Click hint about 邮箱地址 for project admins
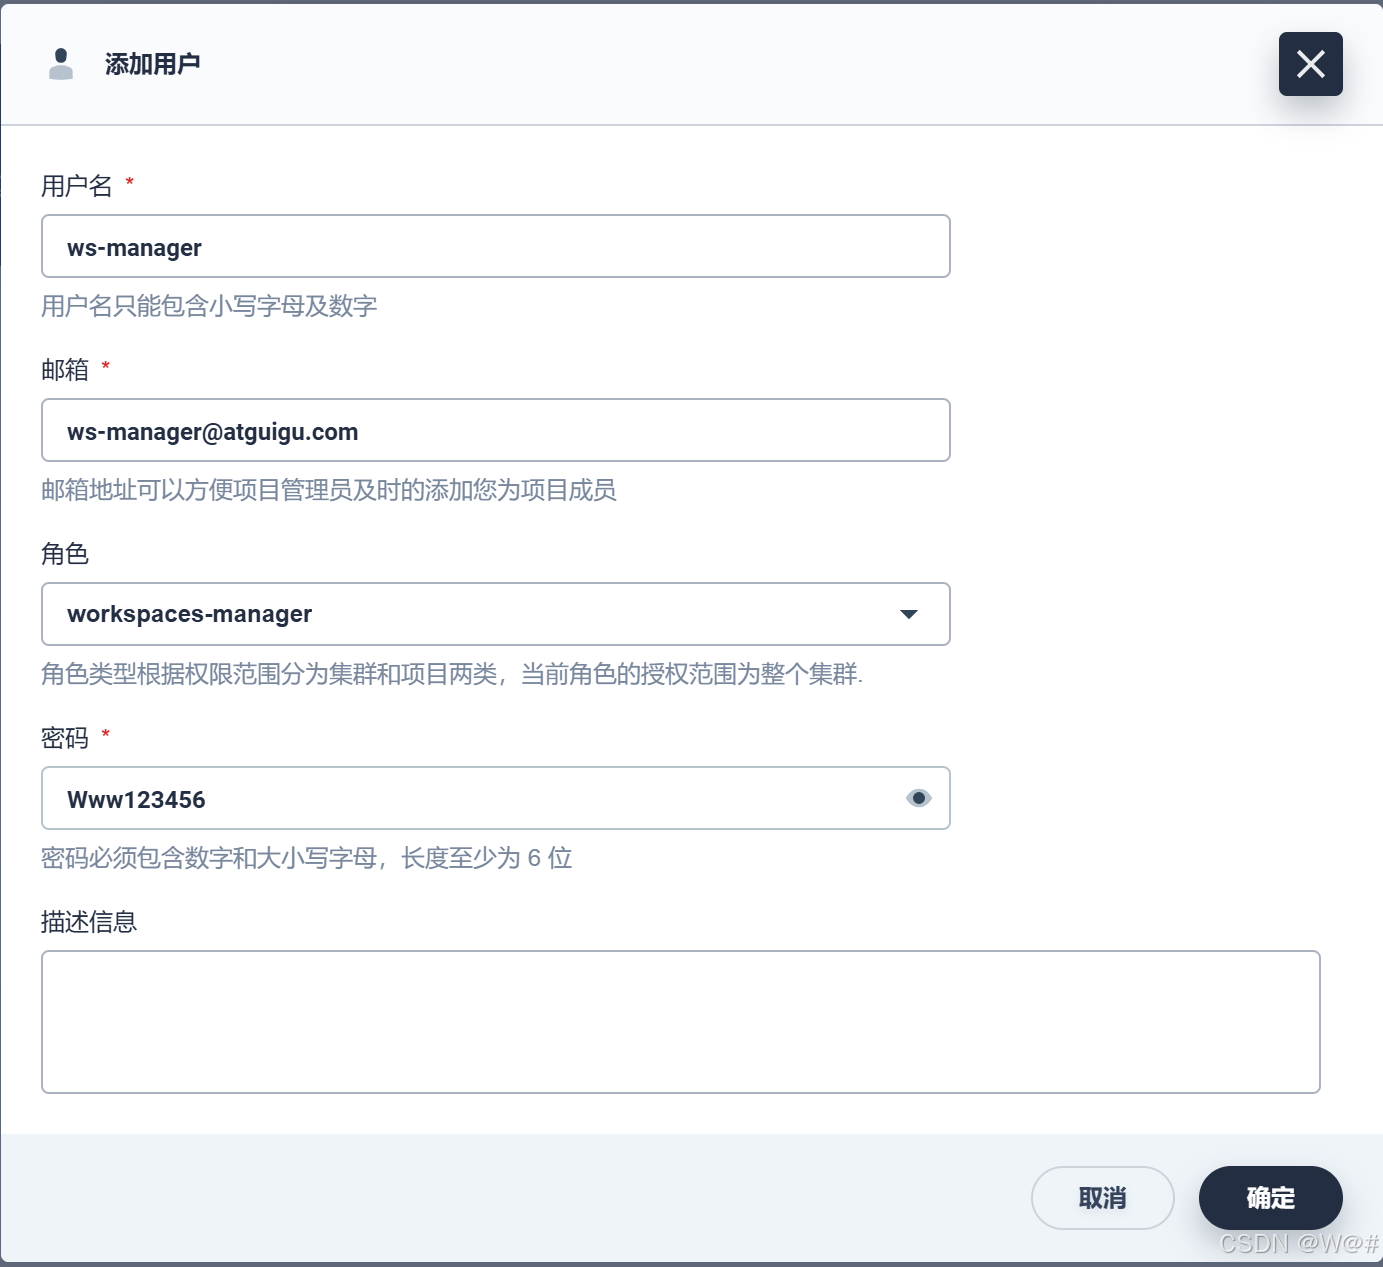 click(x=329, y=490)
